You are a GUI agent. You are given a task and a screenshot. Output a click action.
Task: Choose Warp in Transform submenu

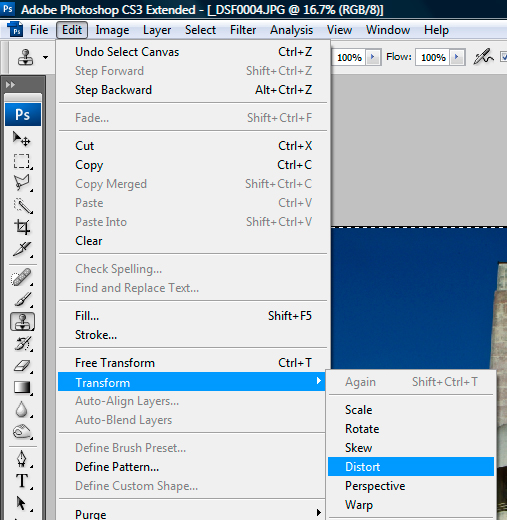411,505
